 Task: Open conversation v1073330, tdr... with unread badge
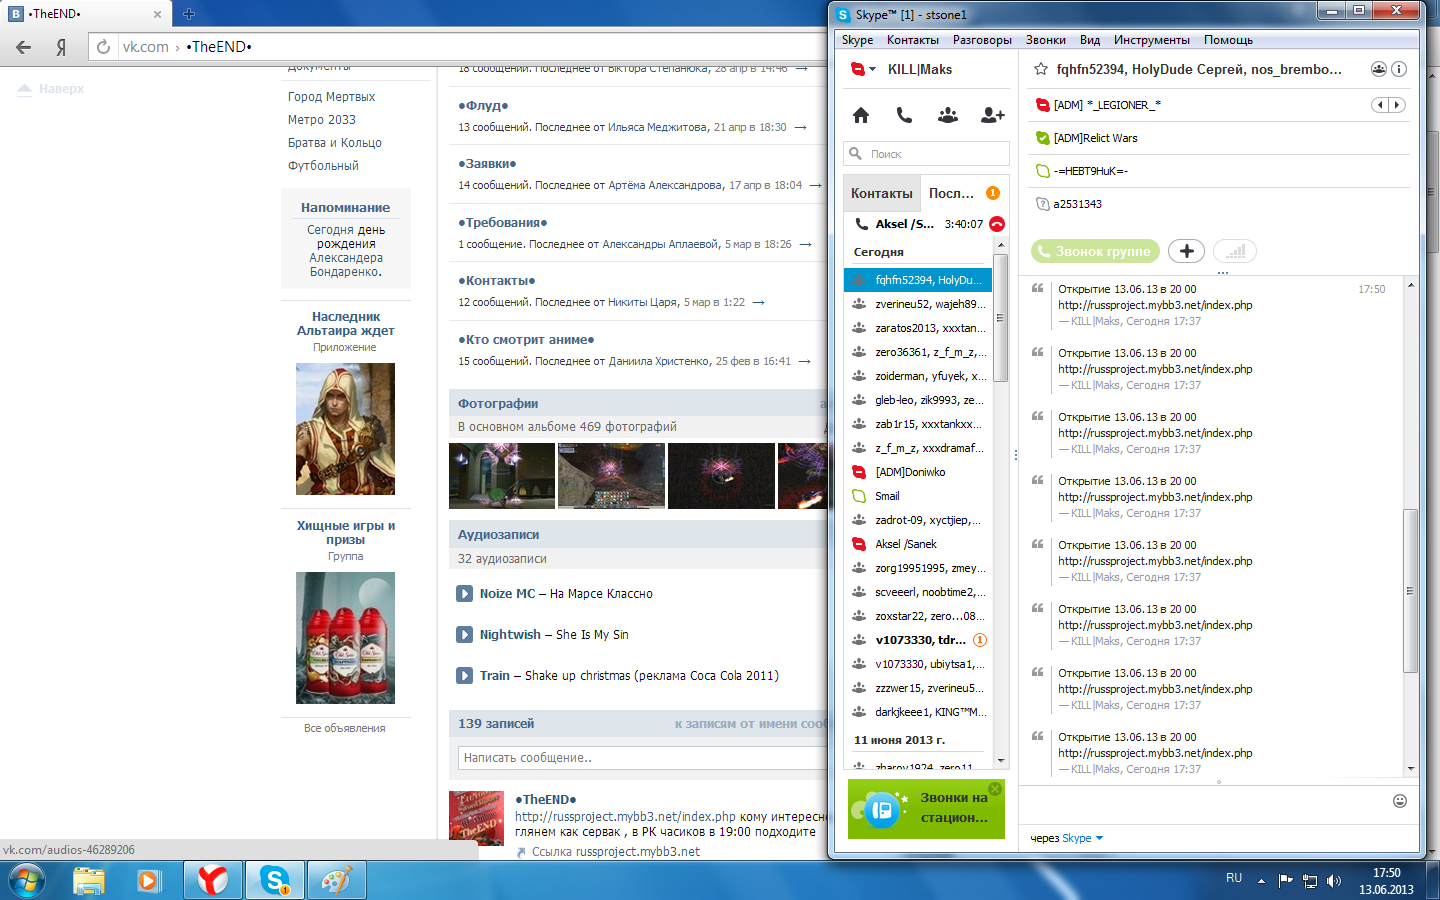(x=918, y=640)
